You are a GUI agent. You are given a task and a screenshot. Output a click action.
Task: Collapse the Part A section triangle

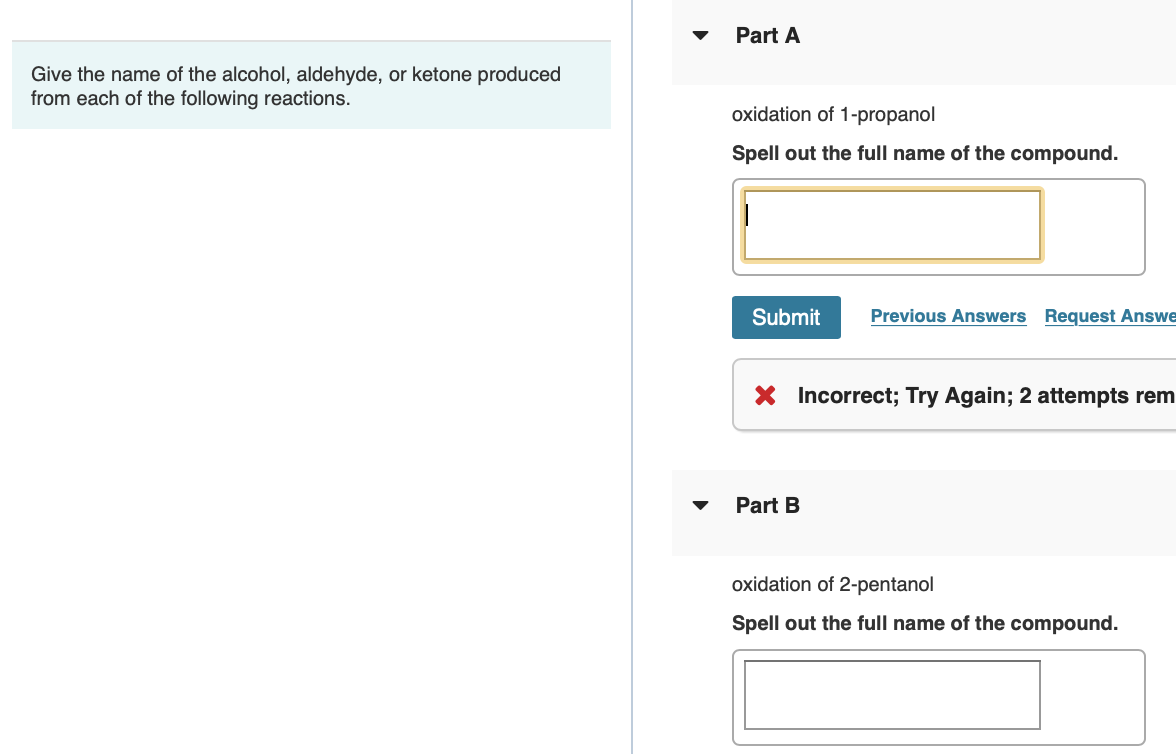(x=701, y=36)
